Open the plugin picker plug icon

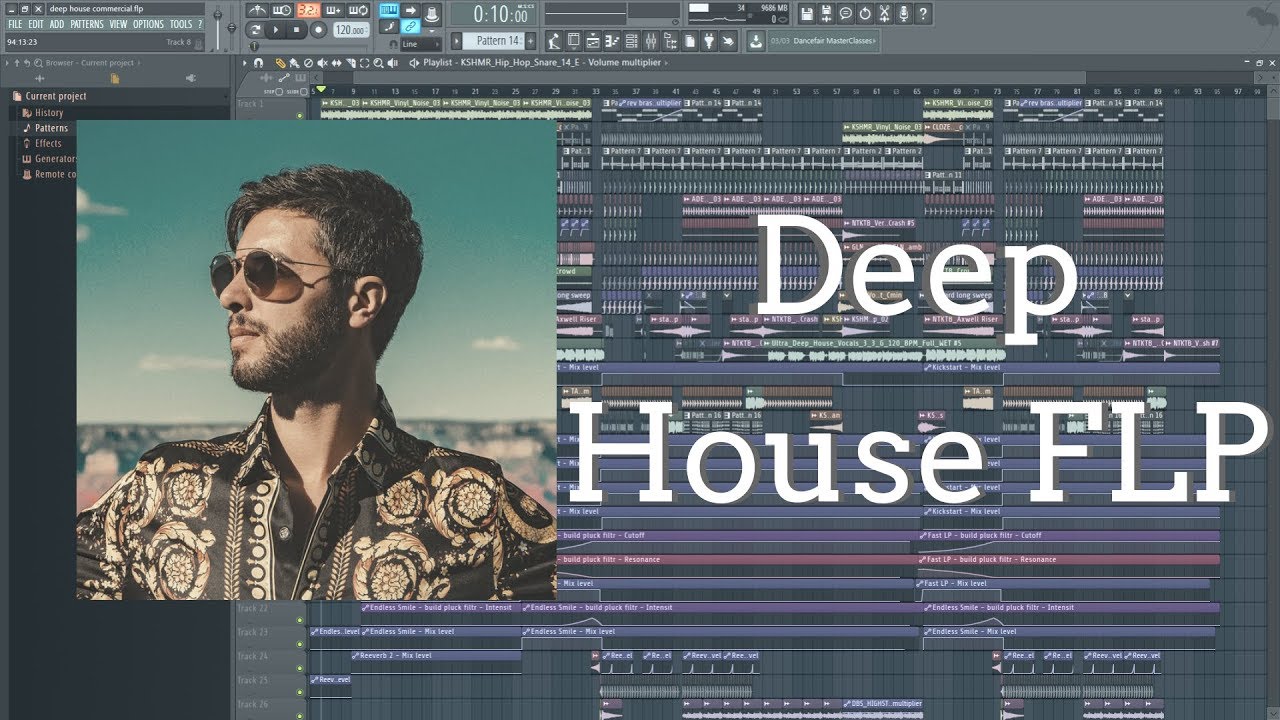coord(709,41)
